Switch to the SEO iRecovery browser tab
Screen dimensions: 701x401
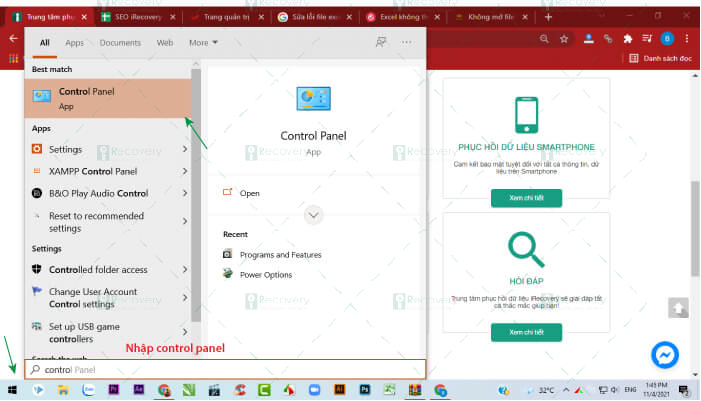[137, 17]
